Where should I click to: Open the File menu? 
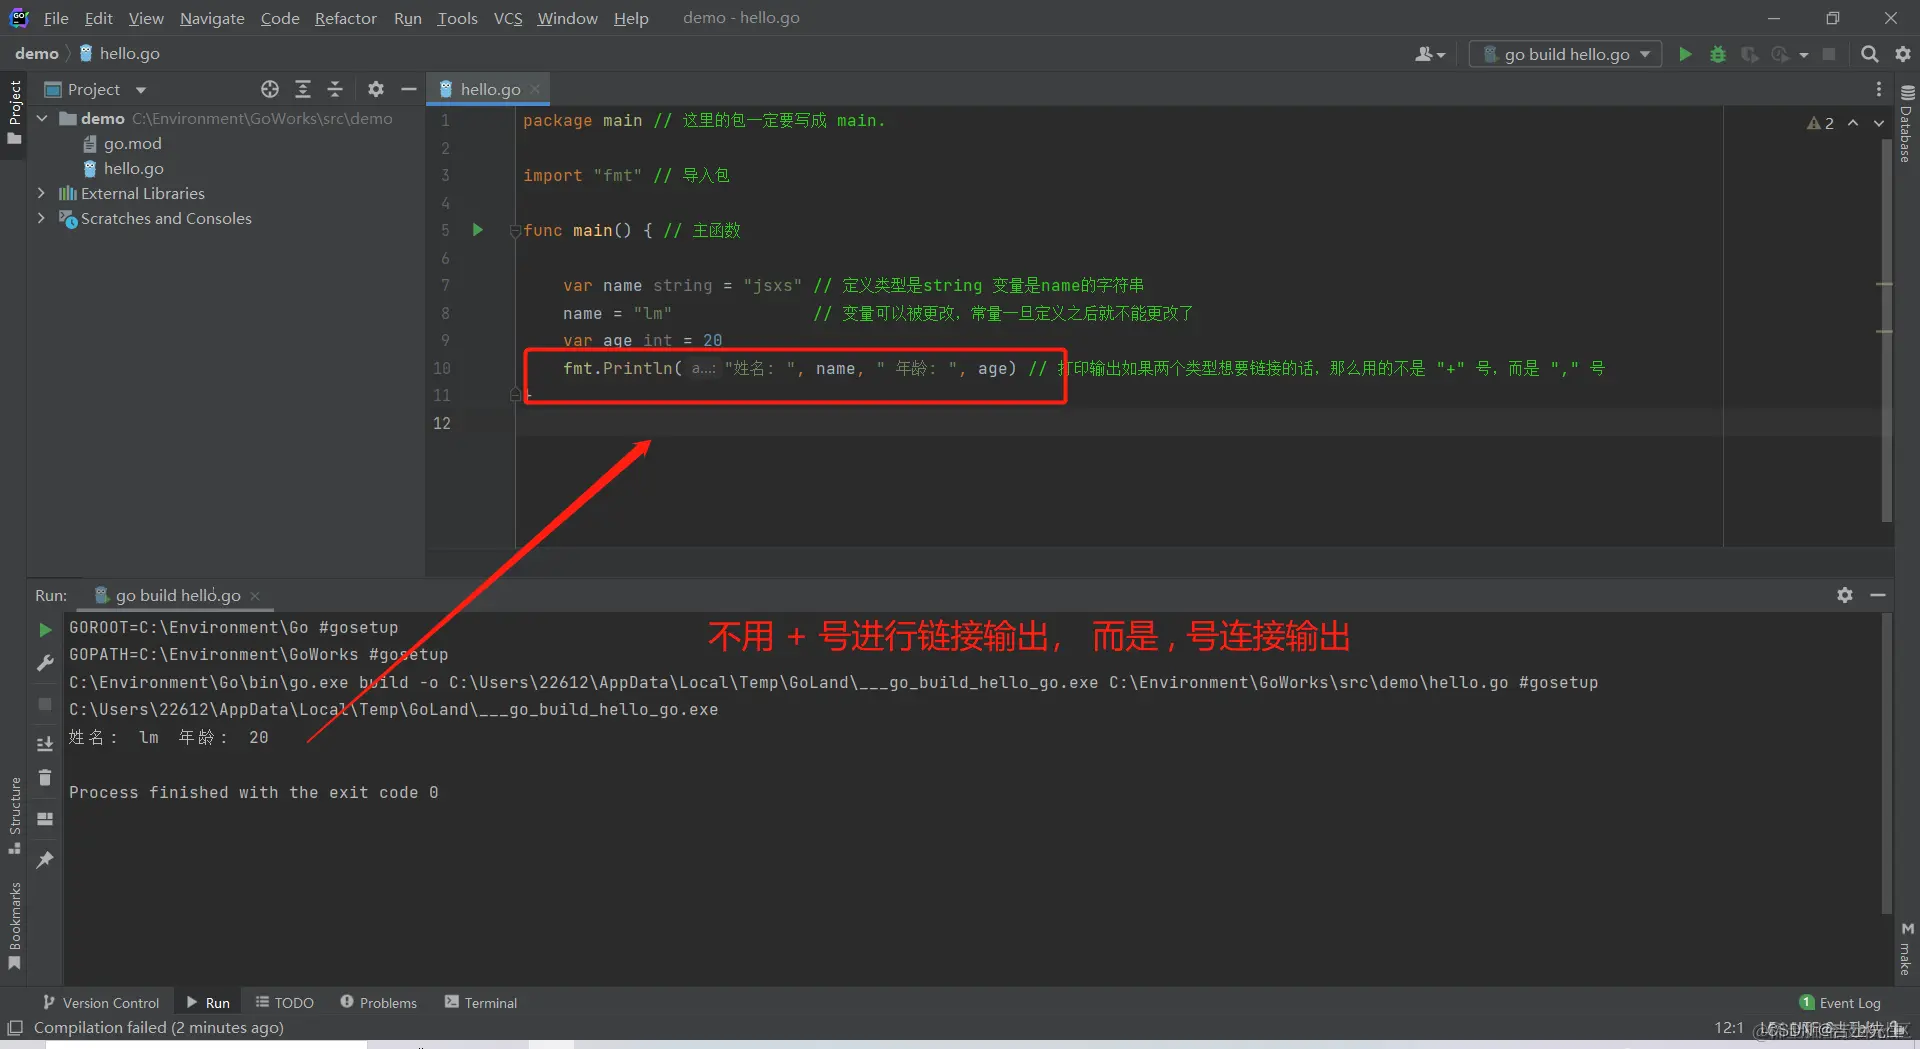point(56,18)
